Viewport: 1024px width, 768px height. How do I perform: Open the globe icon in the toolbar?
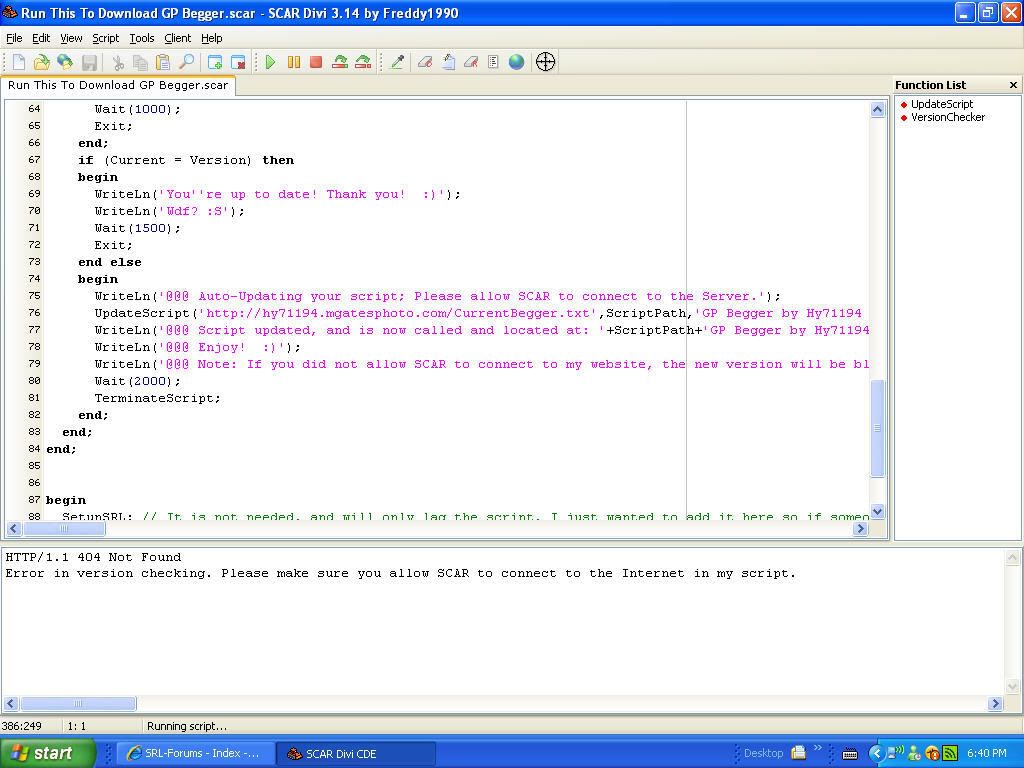tap(516, 62)
